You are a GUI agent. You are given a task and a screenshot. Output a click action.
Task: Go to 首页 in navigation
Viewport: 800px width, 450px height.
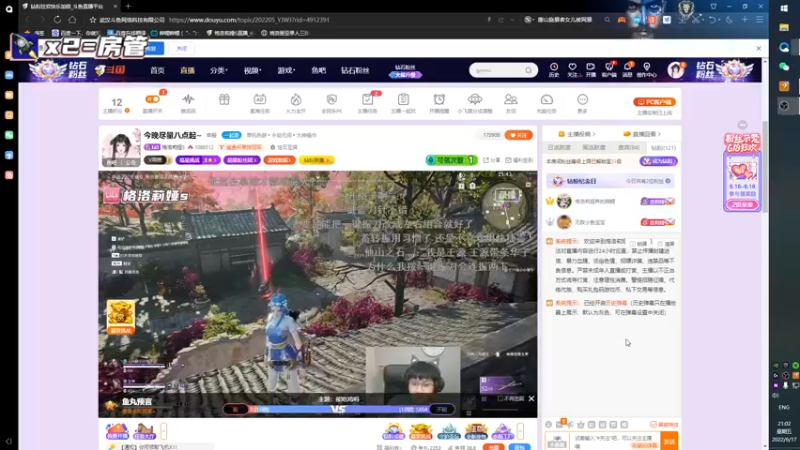click(157, 70)
